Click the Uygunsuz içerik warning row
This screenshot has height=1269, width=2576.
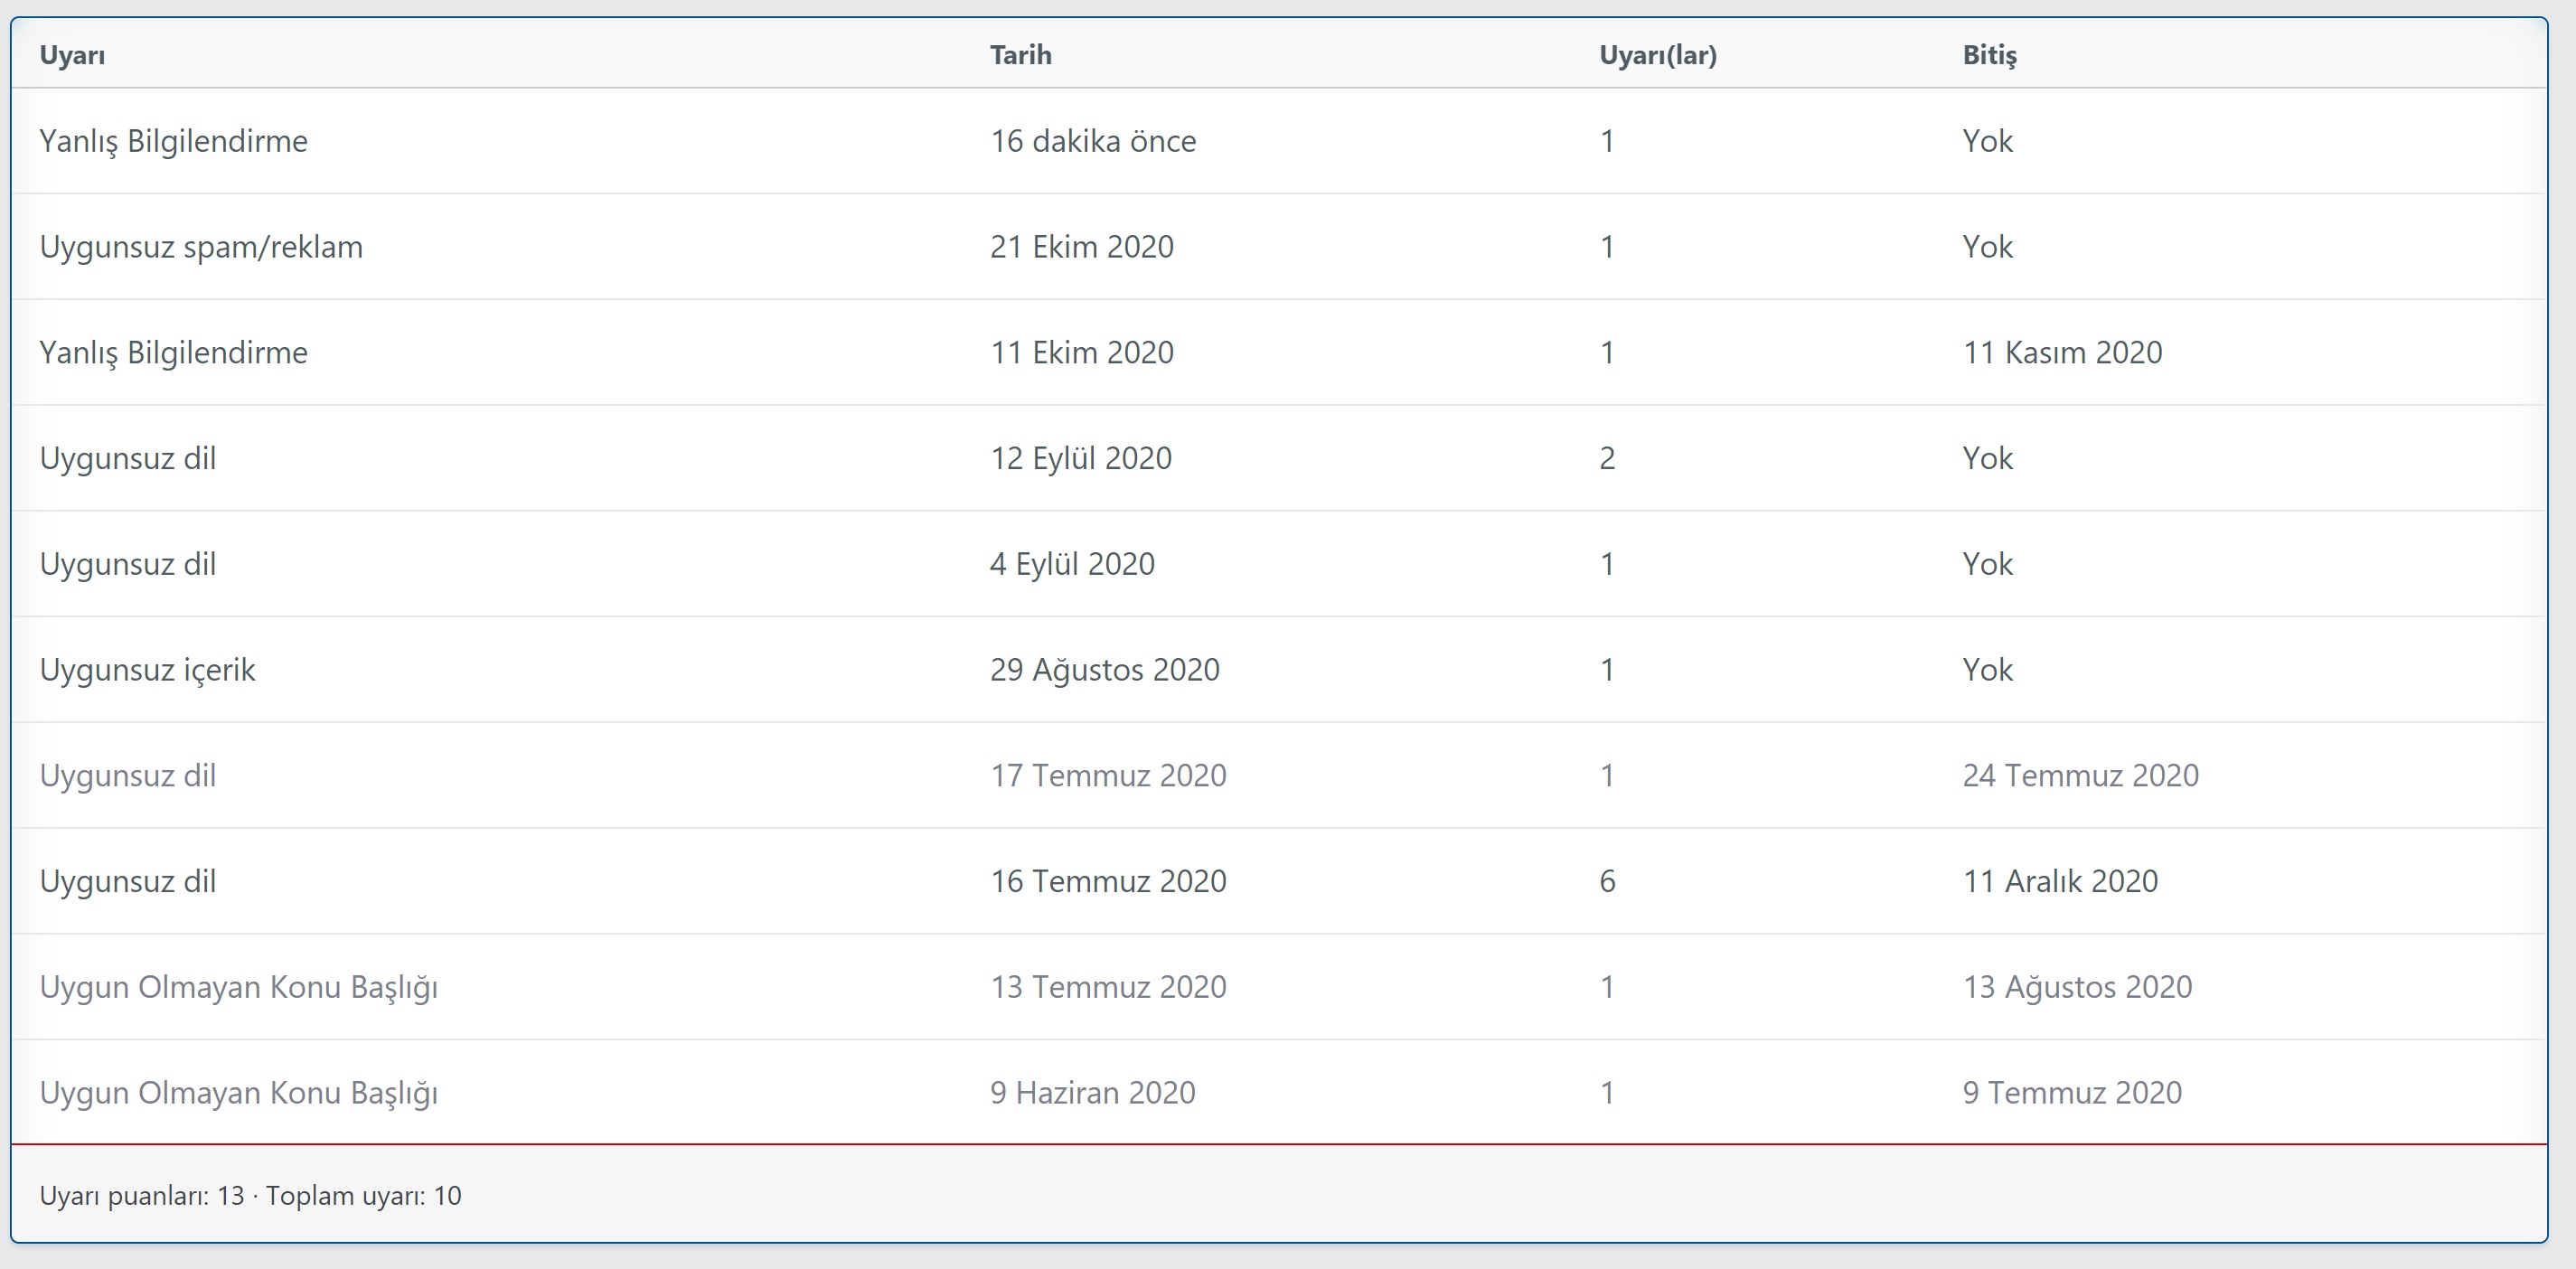coord(147,670)
